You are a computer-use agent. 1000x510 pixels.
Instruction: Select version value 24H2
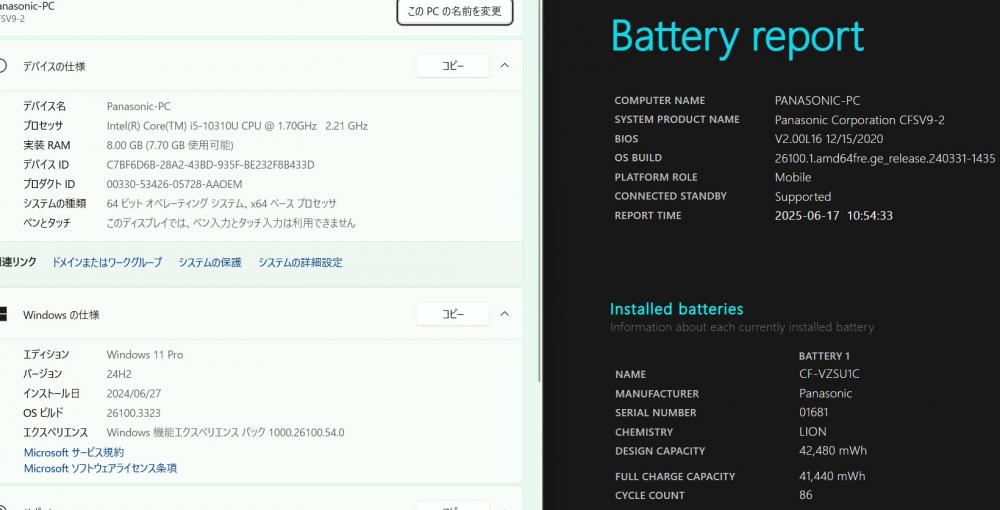coord(119,374)
